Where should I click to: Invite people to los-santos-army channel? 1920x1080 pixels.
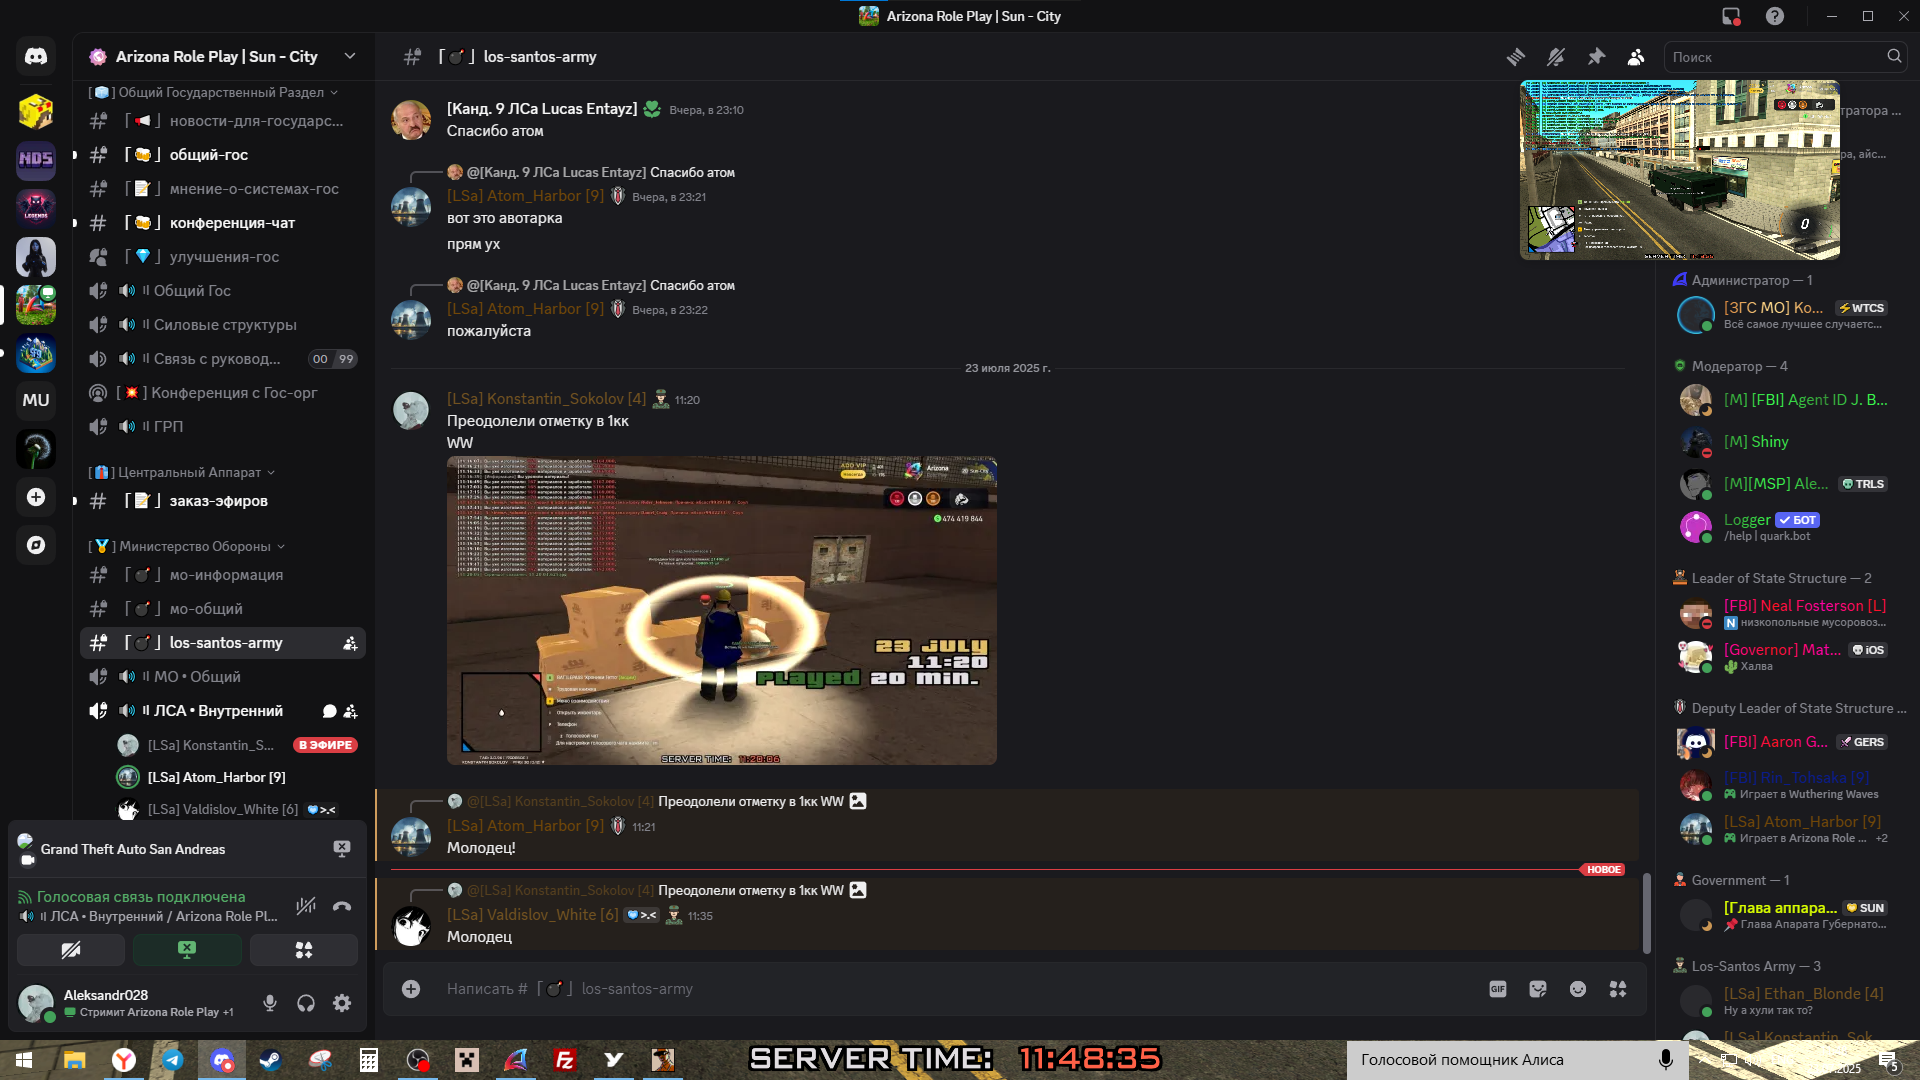(x=350, y=644)
